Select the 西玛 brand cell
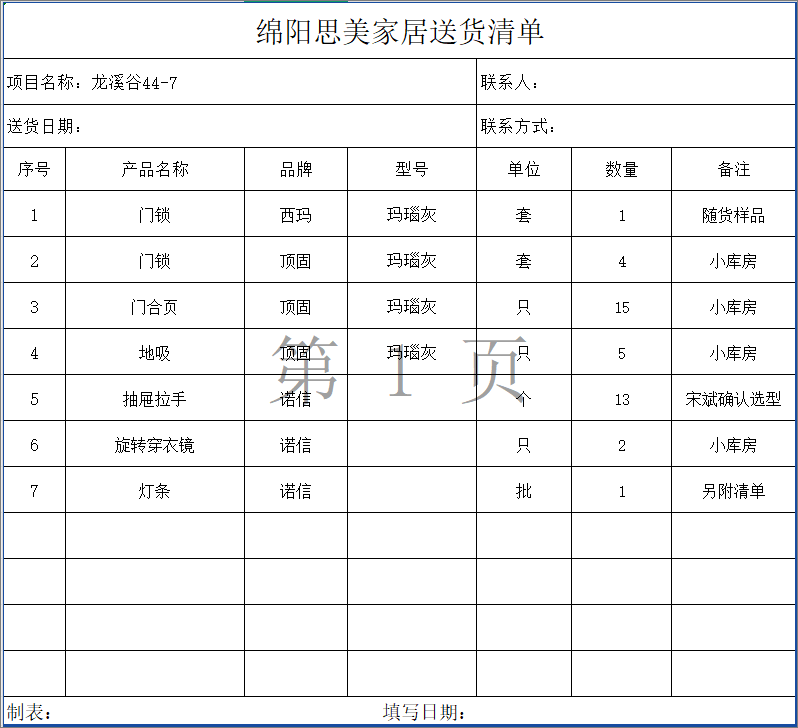Screen dimensions: 798x728 (x=296, y=214)
